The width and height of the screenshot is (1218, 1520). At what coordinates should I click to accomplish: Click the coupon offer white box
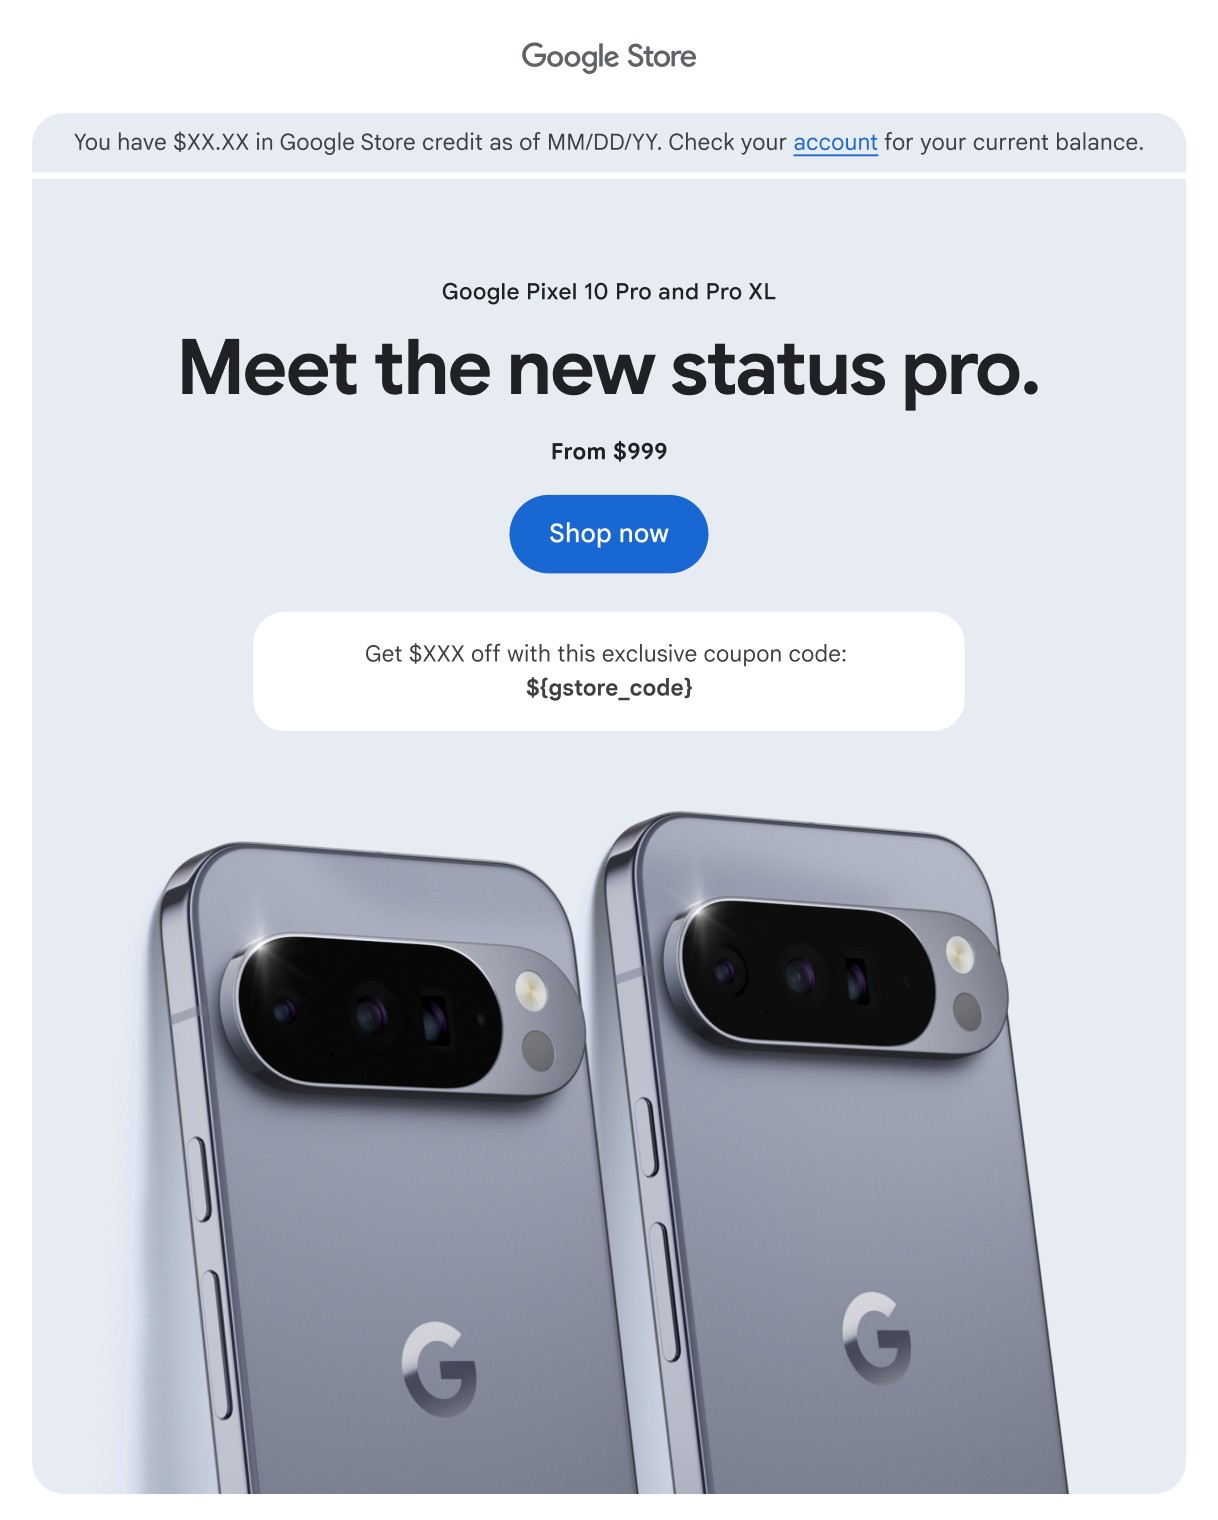[608, 671]
